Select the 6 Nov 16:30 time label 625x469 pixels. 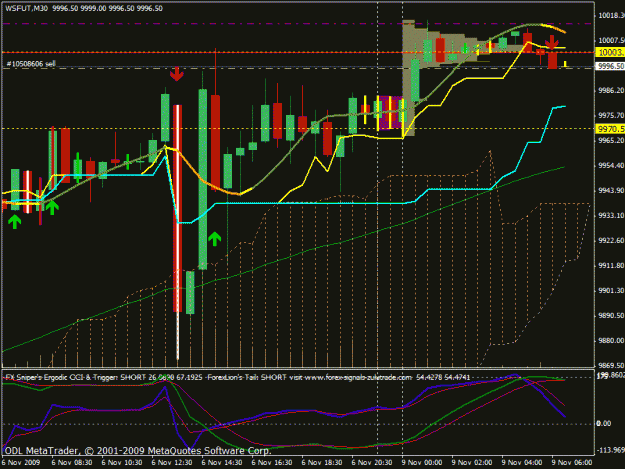coord(272,463)
